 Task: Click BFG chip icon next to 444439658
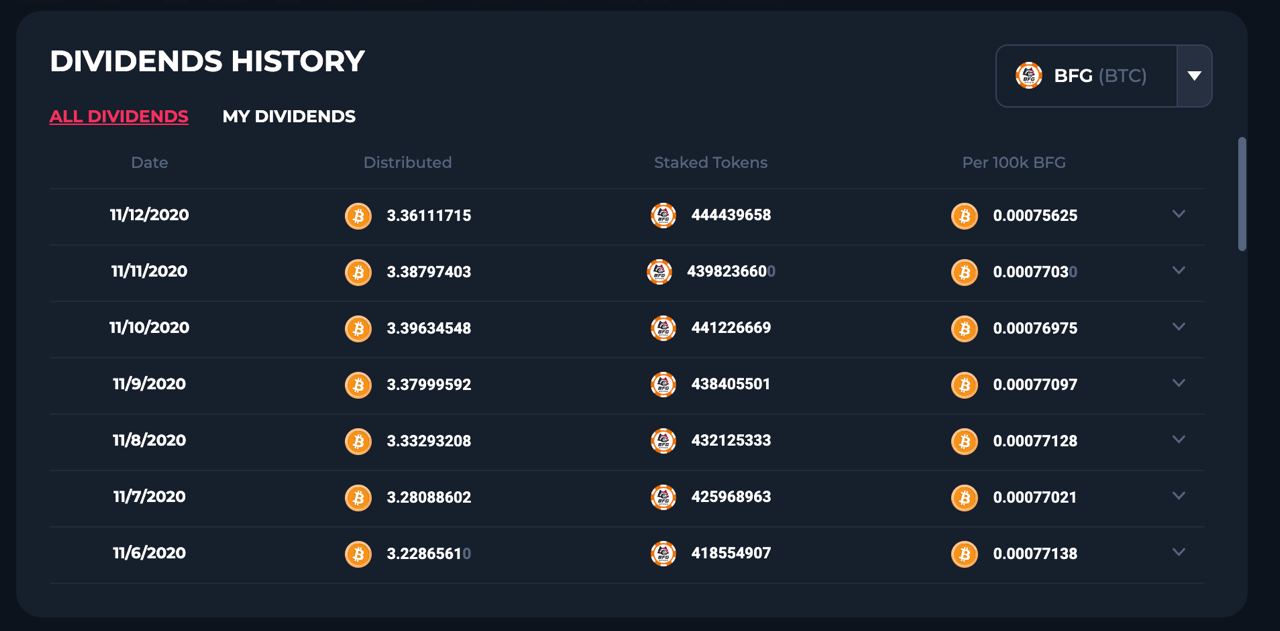coord(663,215)
